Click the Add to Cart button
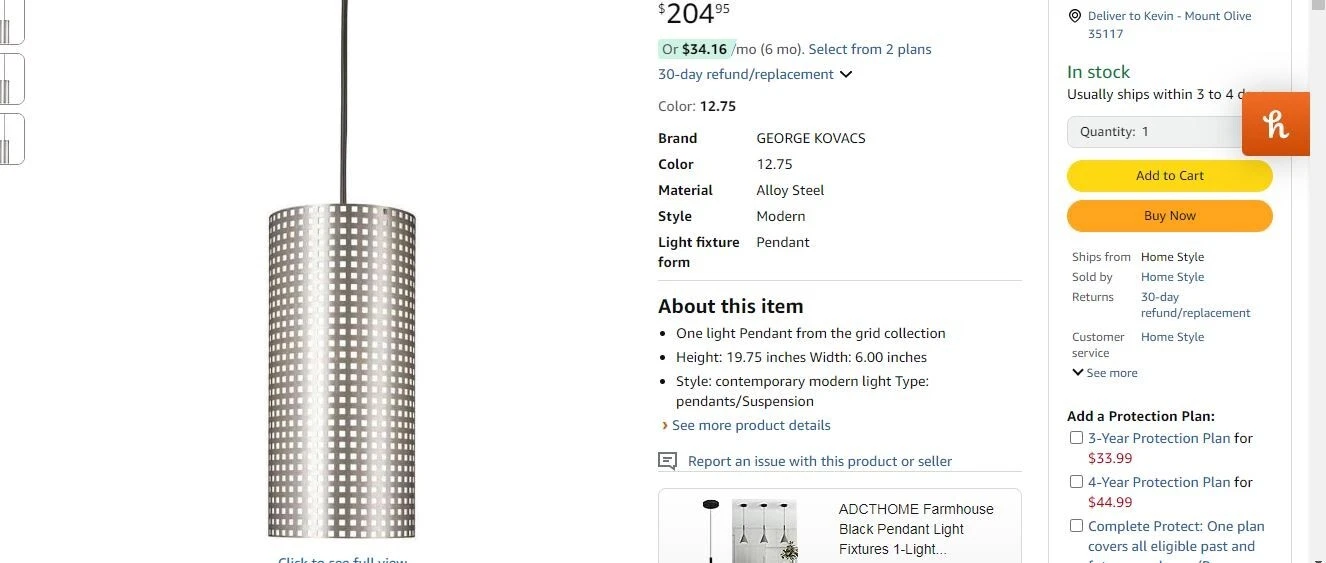The height and width of the screenshot is (563, 1326). coord(1169,176)
